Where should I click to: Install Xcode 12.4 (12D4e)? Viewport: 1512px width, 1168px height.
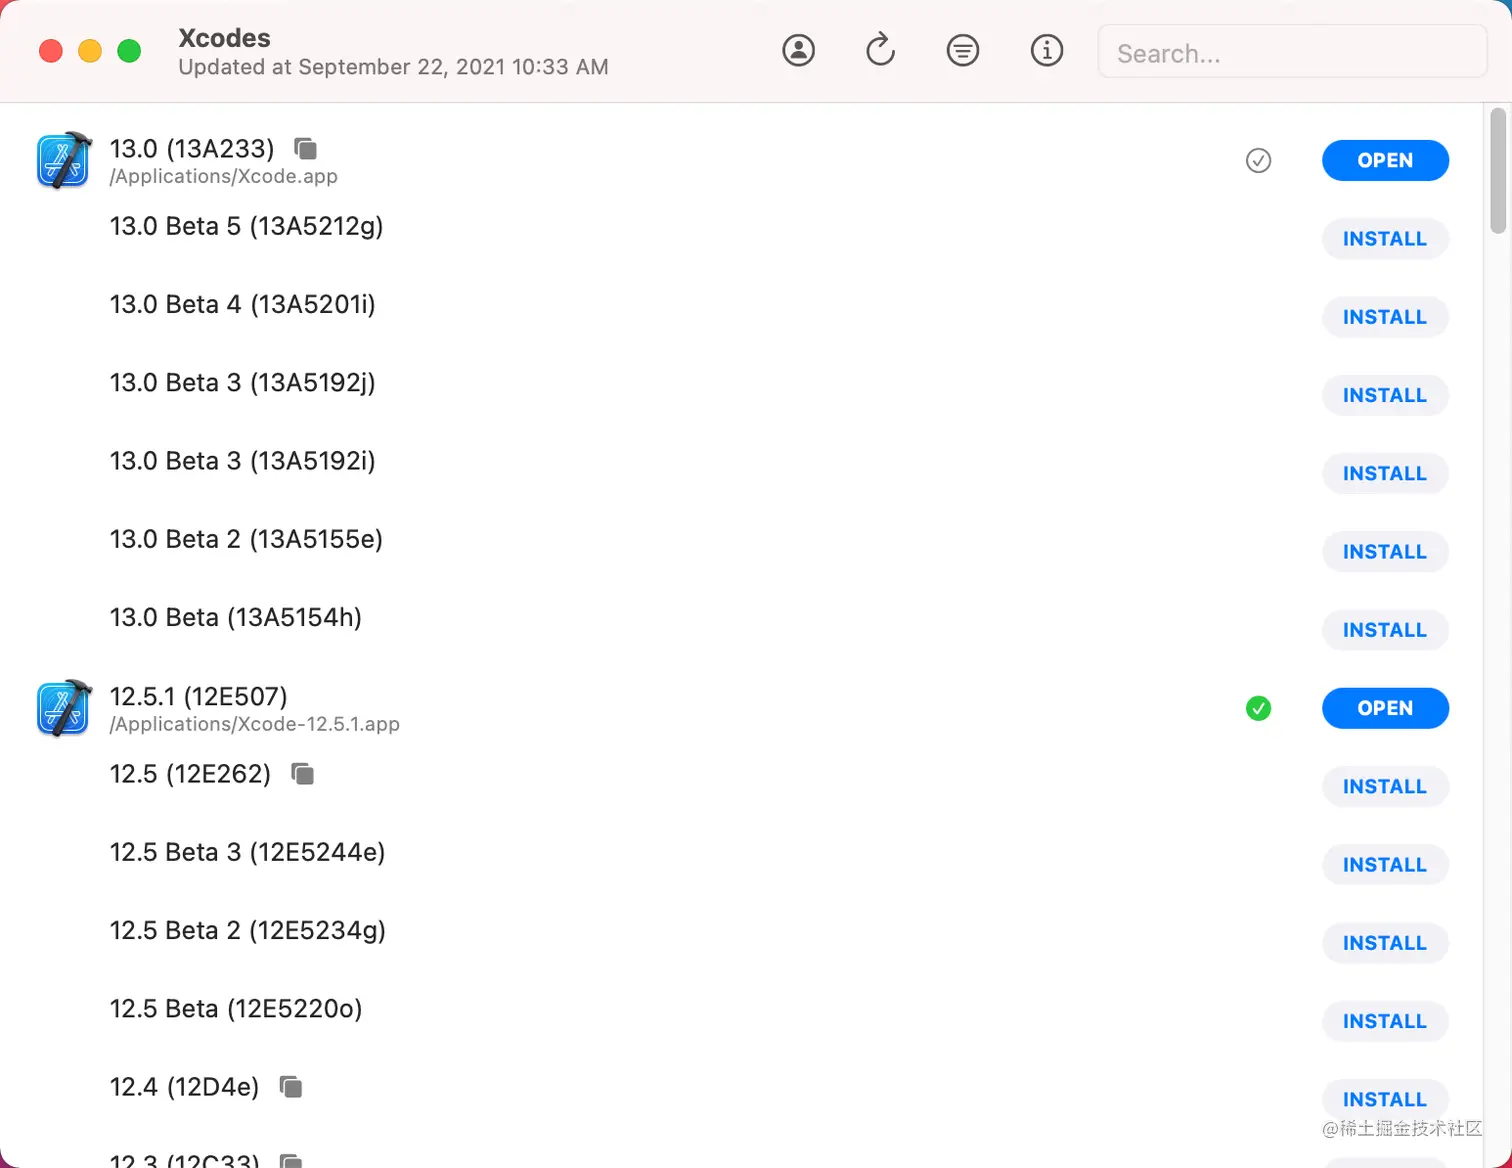click(x=1385, y=1099)
